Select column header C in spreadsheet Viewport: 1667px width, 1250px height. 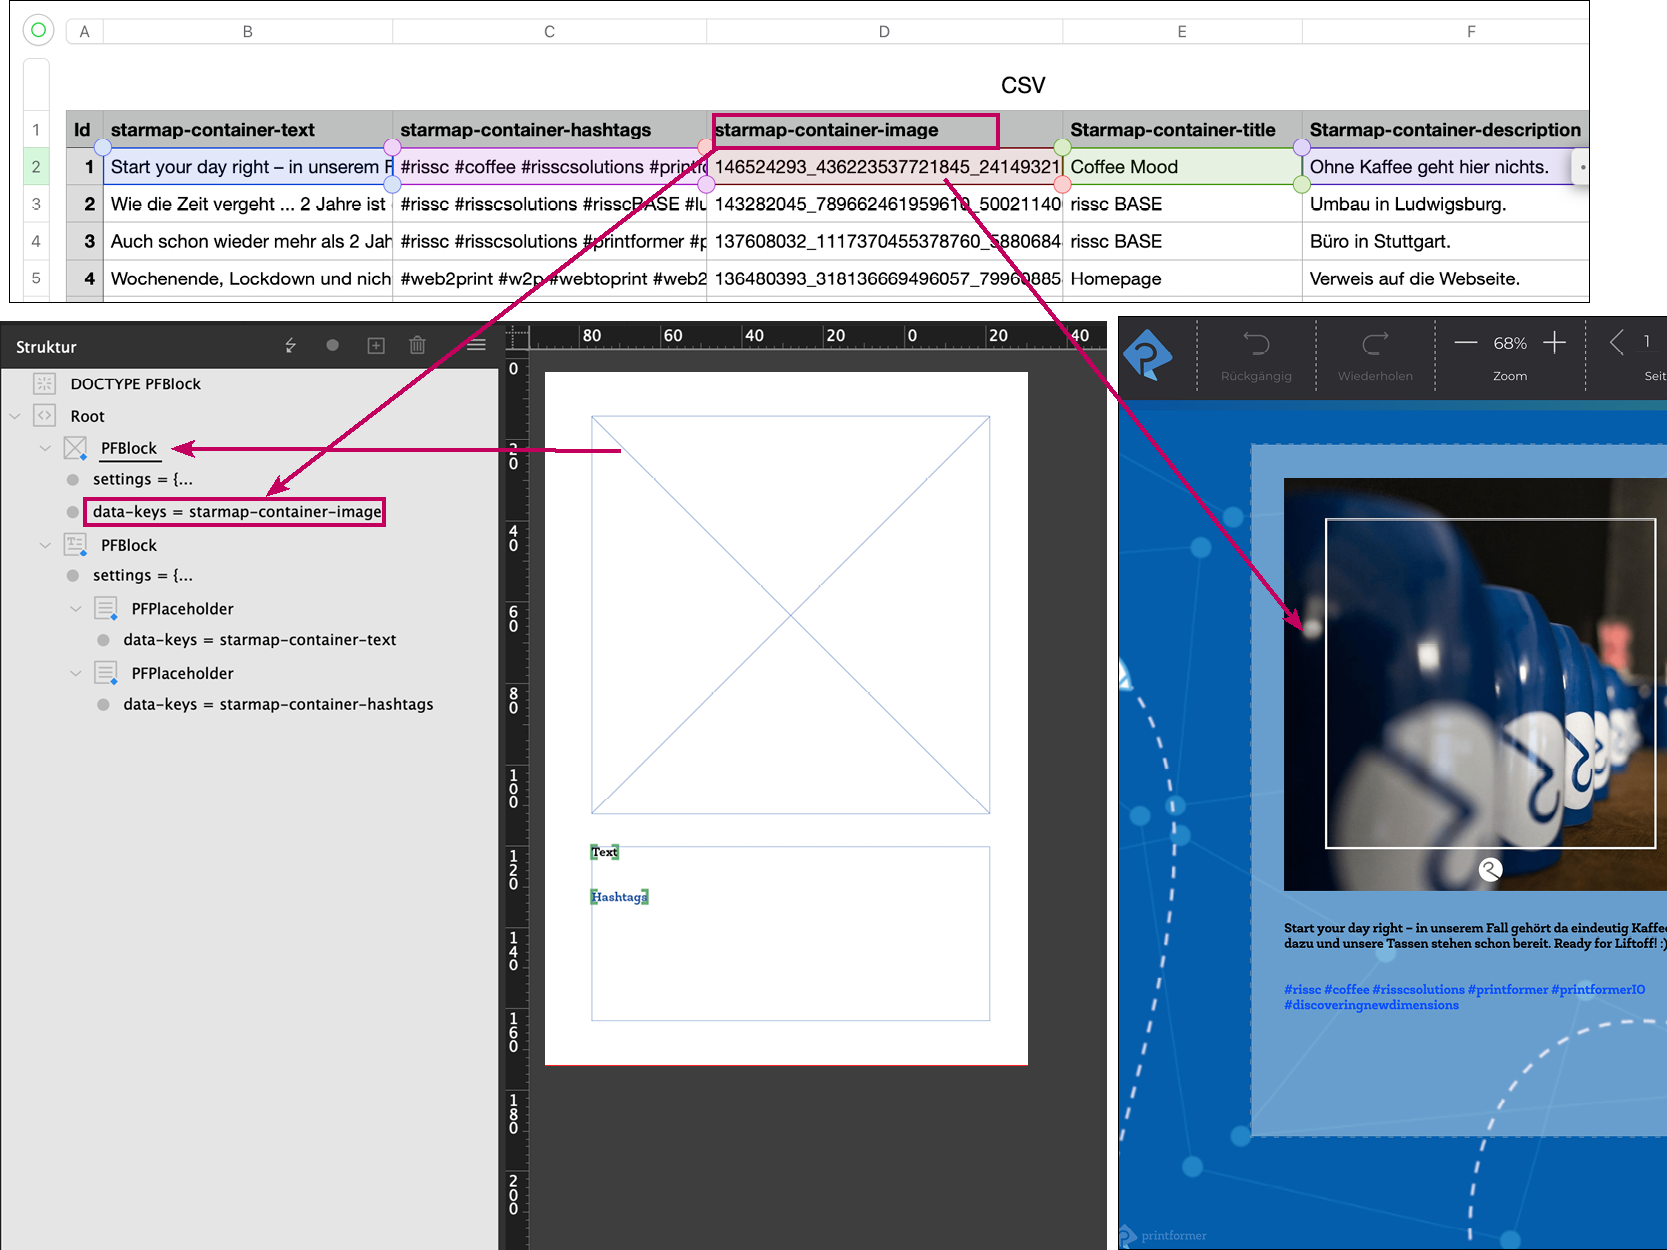click(549, 32)
